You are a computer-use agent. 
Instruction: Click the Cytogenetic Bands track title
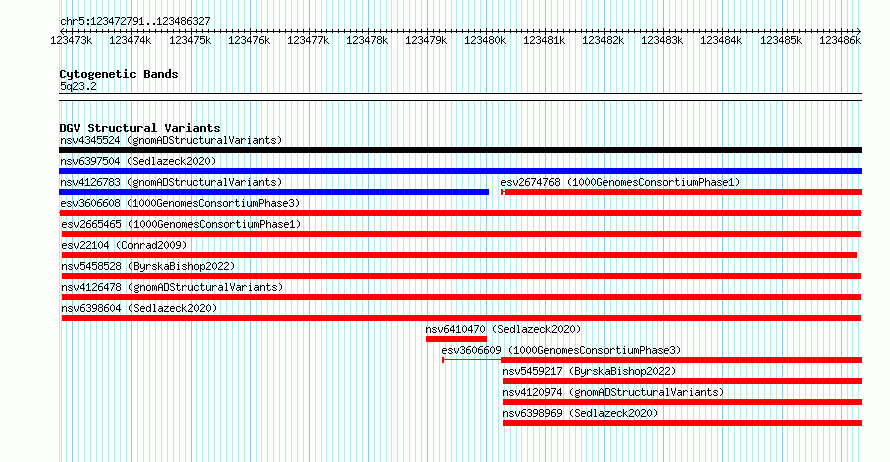(x=119, y=74)
